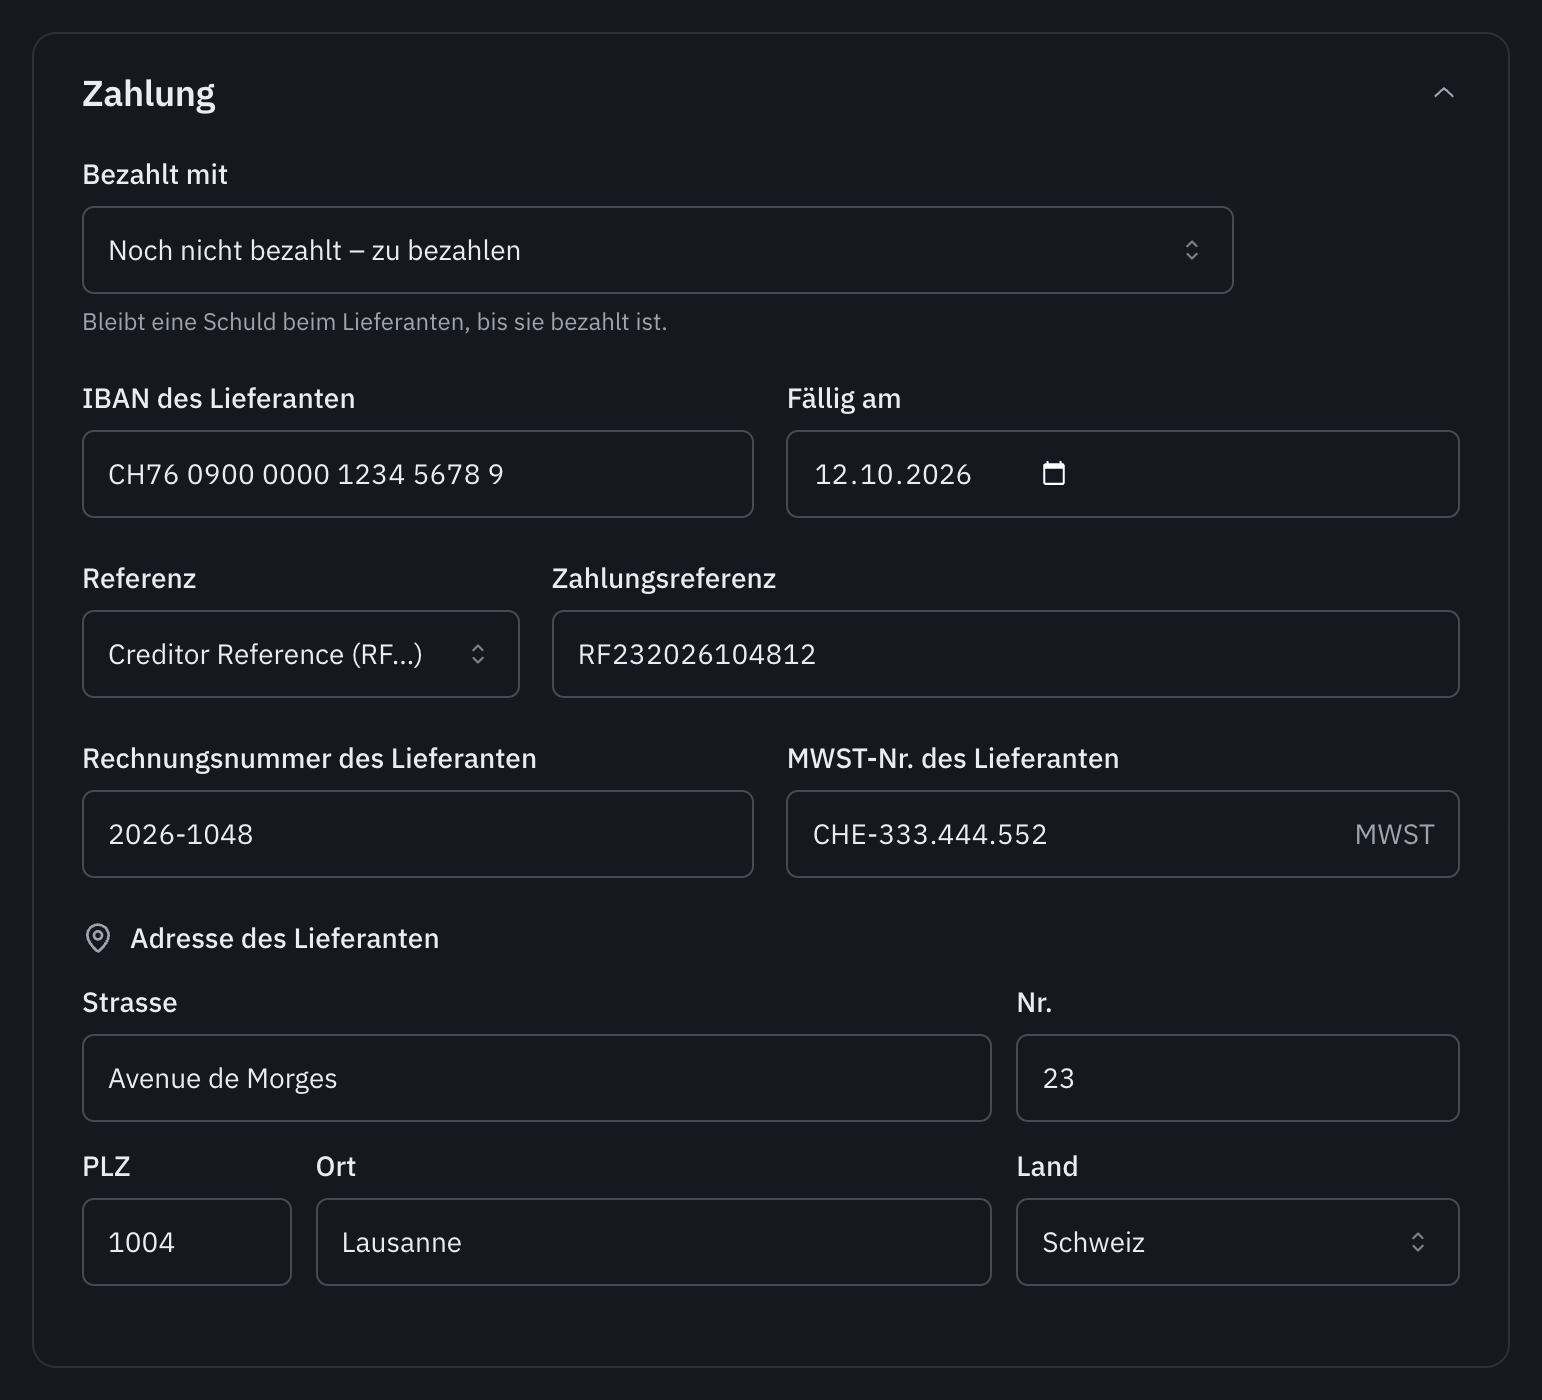The width and height of the screenshot is (1542, 1400).
Task: Click the Ort field with Lausanne
Action: (x=653, y=1242)
